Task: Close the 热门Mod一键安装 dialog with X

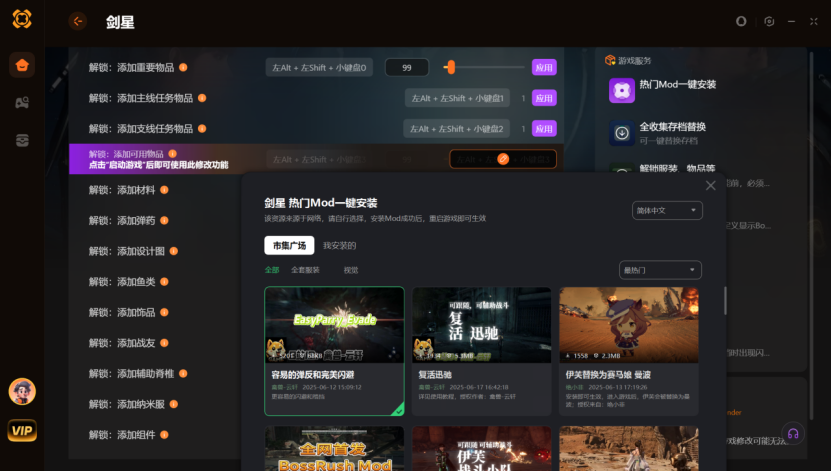Action: (x=711, y=185)
